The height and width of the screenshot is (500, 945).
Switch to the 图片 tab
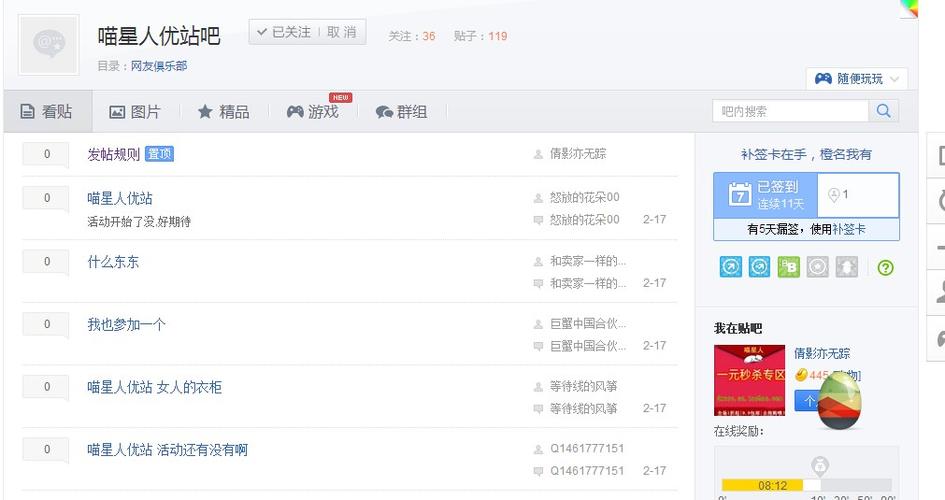pyautogui.click(x=134, y=111)
